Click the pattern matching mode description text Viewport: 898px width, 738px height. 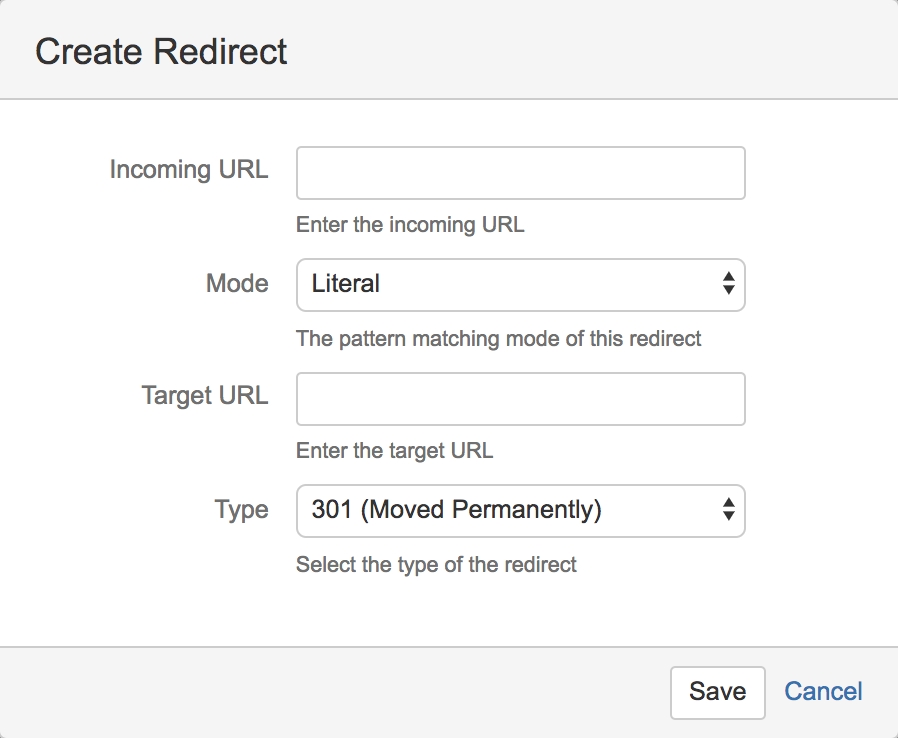[498, 339]
